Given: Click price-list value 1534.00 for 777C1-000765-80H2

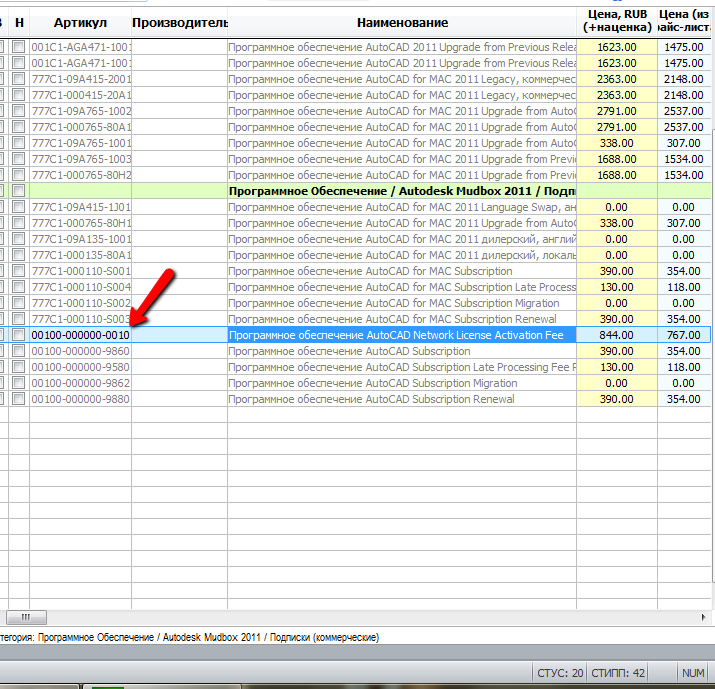Looking at the screenshot, I should click(x=684, y=175).
